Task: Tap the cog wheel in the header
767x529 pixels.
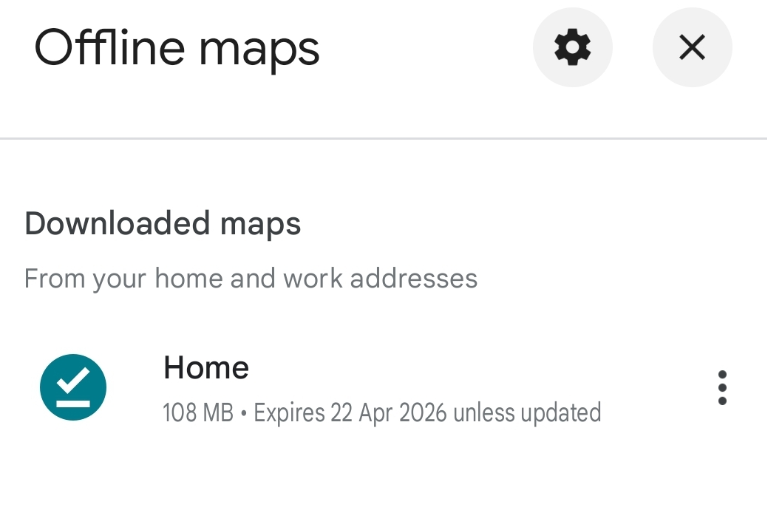Action: tap(572, 47)
